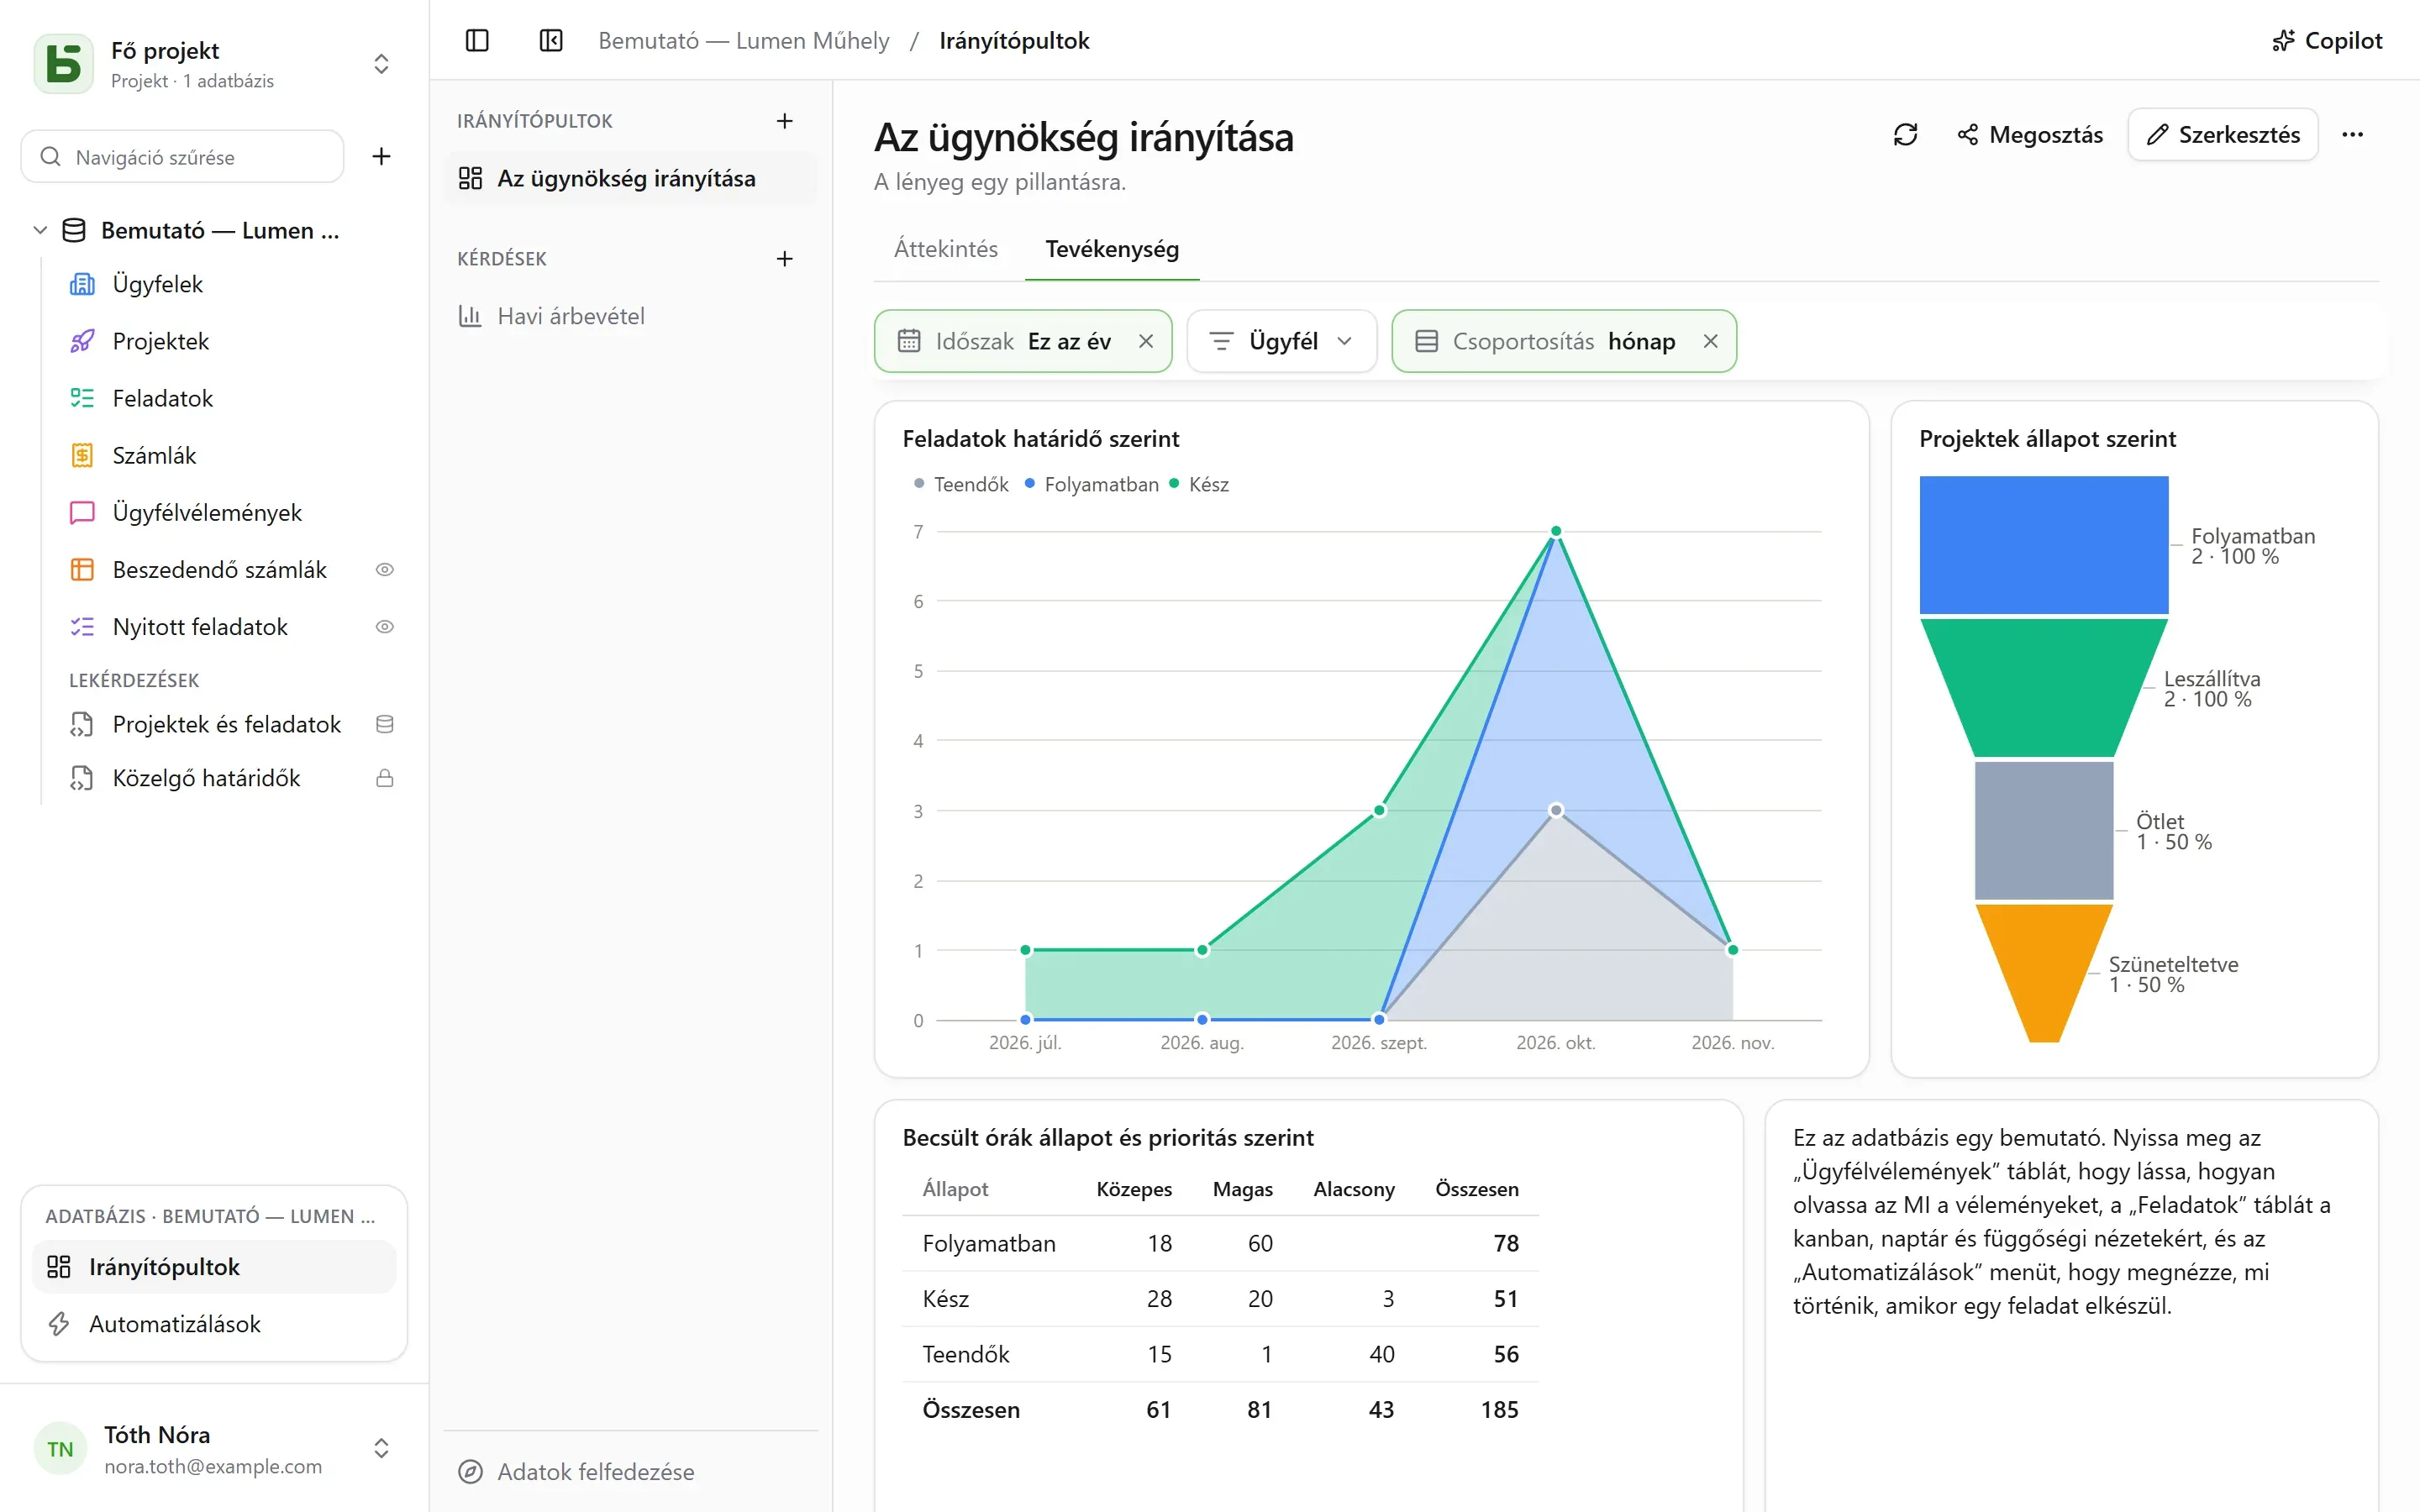2420x1512 pixels.
Task: Toggle visibility of Beszedendő számlák view
Action: click(x=385, y=570)
